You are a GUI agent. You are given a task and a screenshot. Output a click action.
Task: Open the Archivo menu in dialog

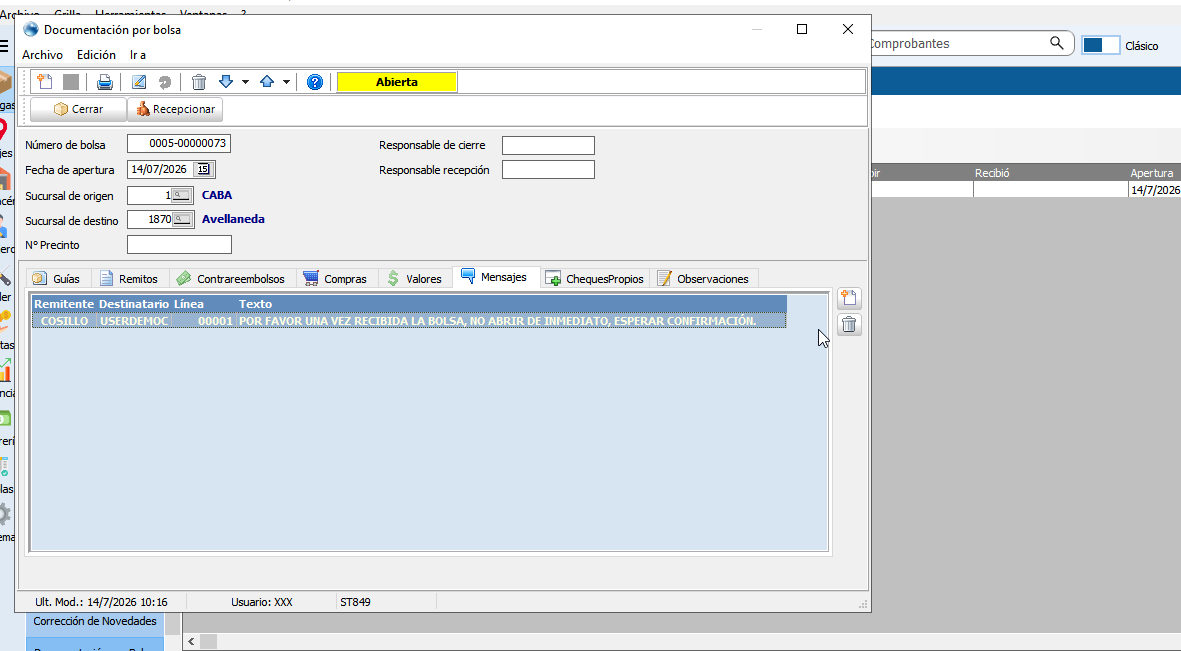(x=42, y=55)
